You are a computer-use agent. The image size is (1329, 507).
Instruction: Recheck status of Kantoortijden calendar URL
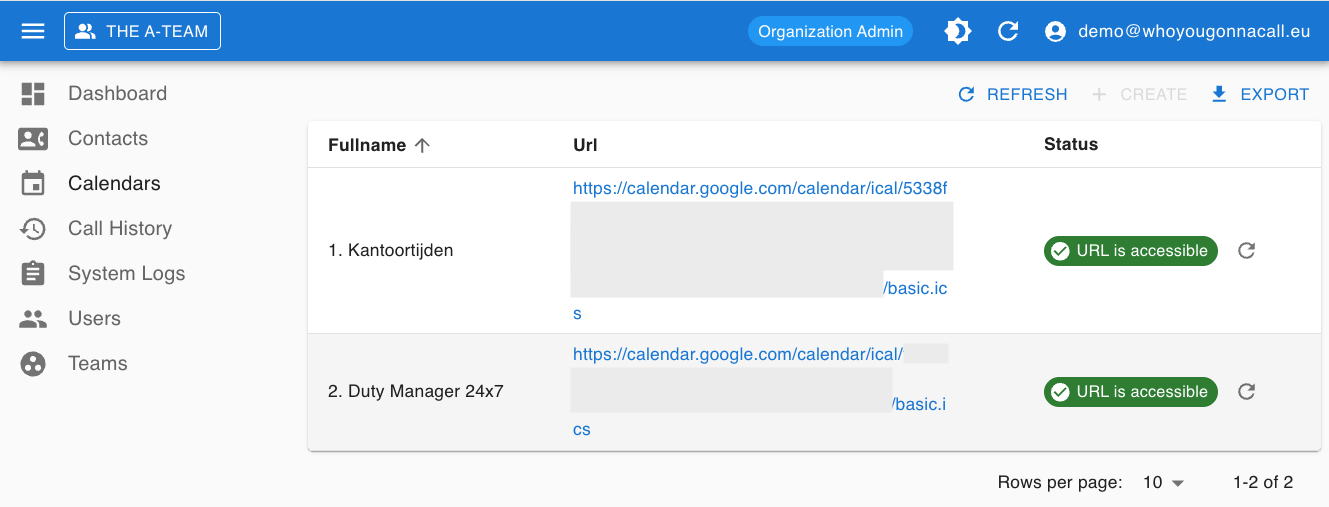click(x=1246, y=251)
